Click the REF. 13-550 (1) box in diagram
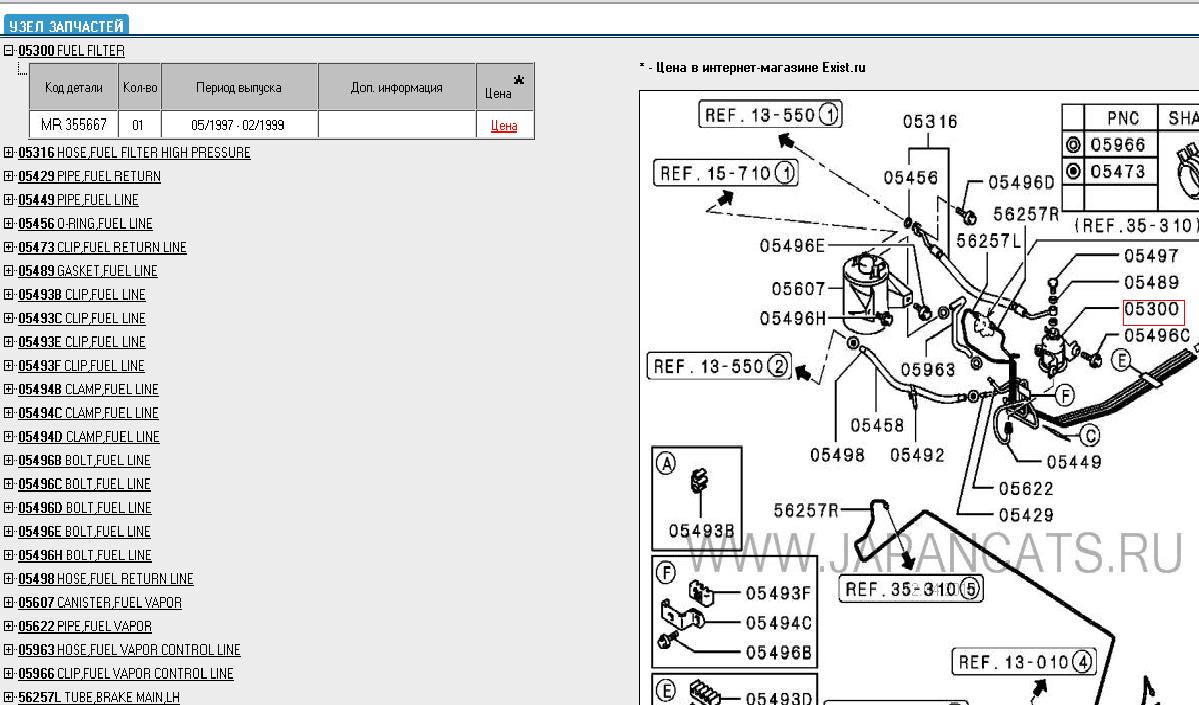 point(770,115)
